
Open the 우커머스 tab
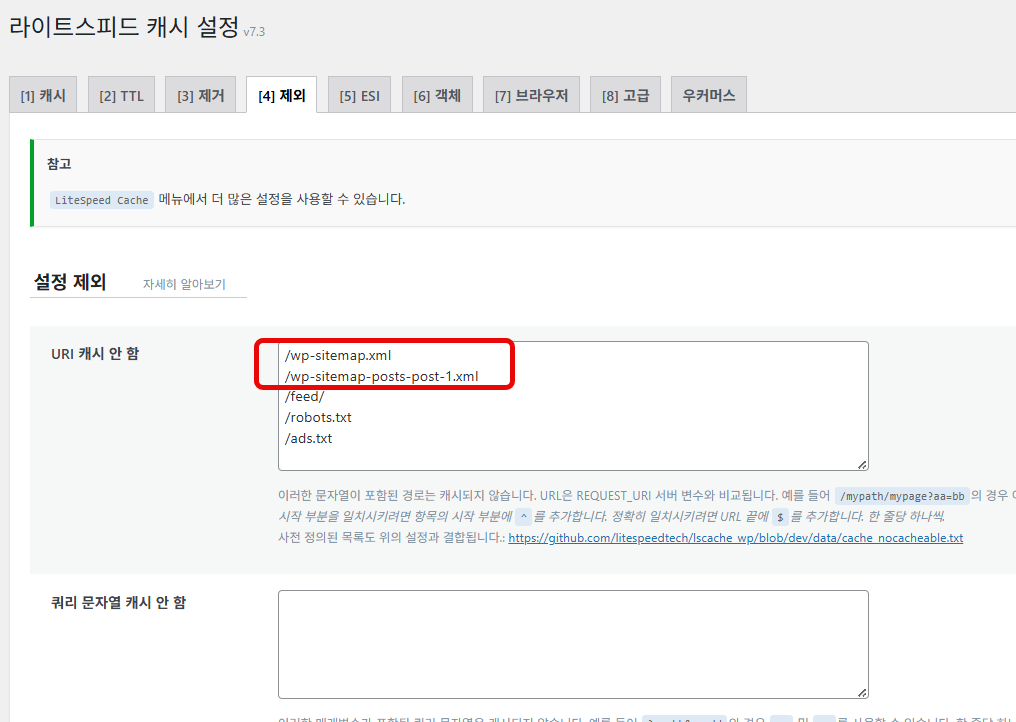[x=708, y=95]
